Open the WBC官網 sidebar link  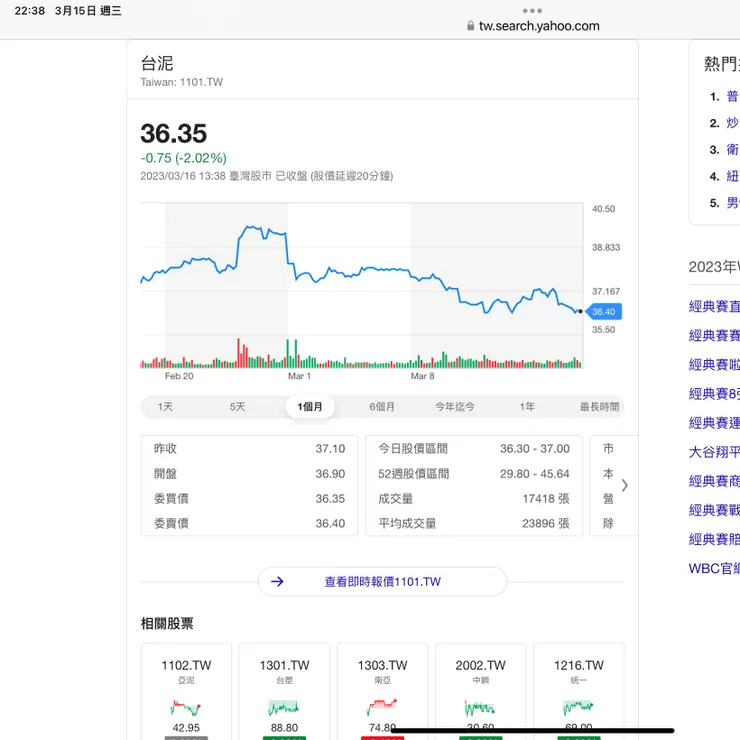(714, 568)
